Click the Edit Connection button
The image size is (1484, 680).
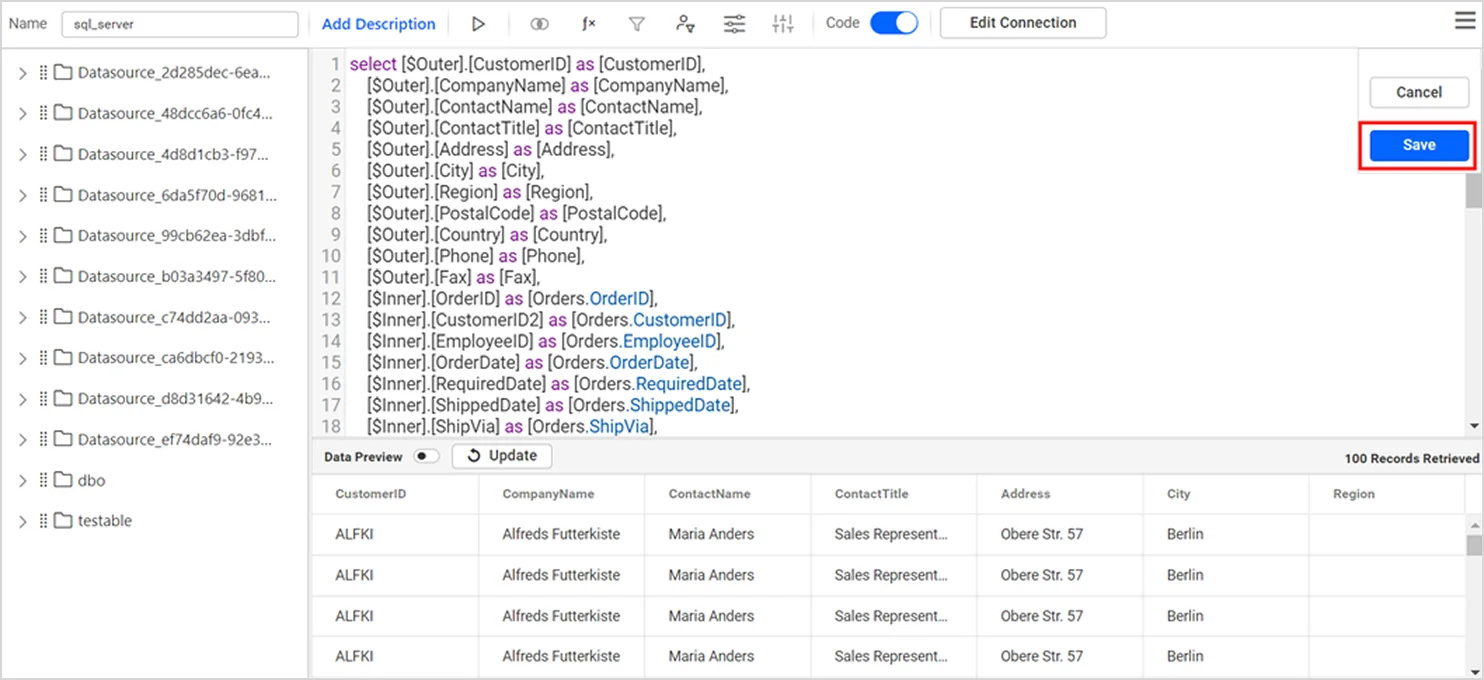1023,23
